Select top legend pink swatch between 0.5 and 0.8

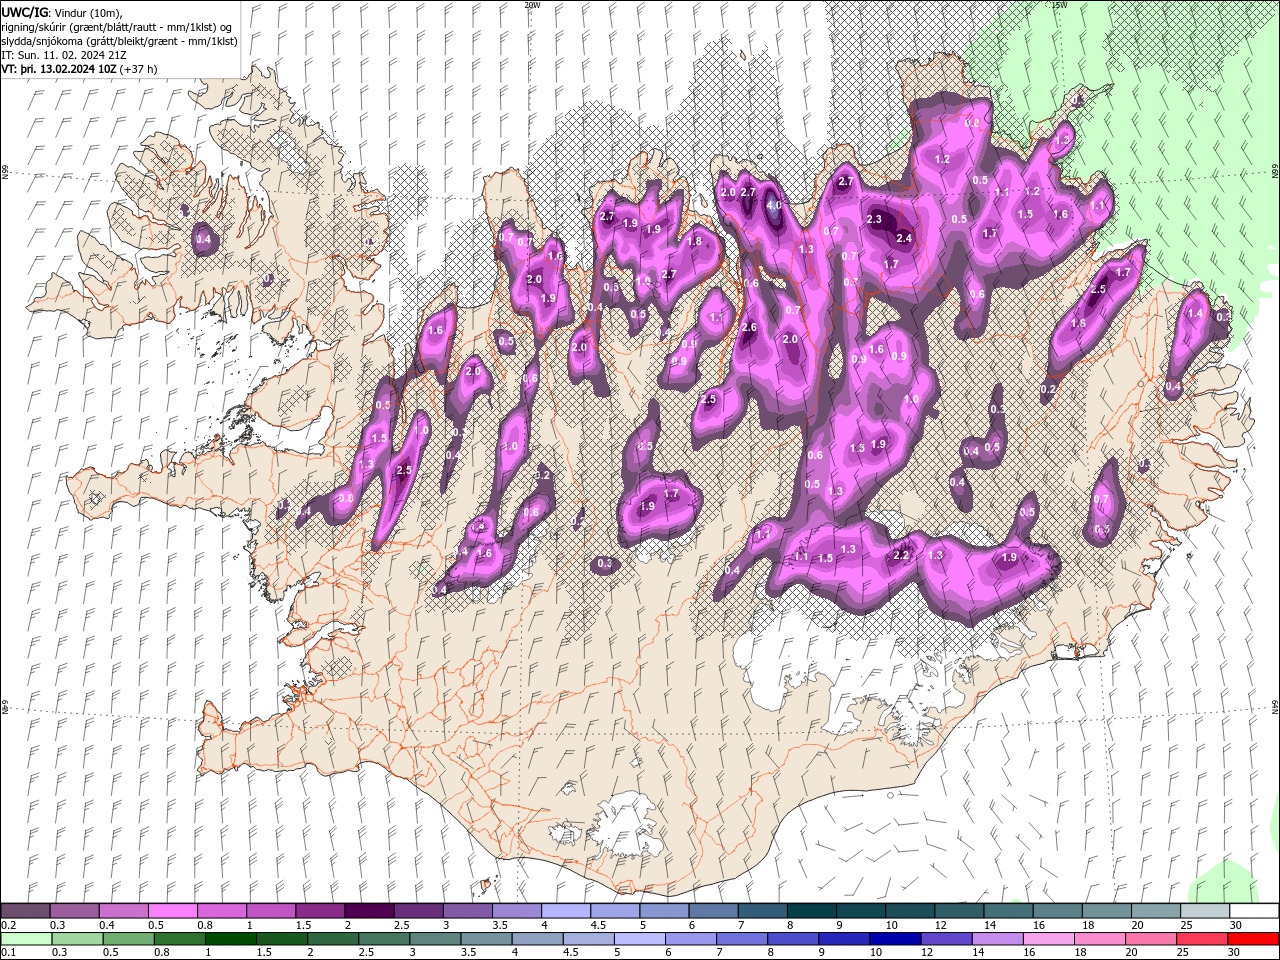pyautogui.click(x=172, y=911)
